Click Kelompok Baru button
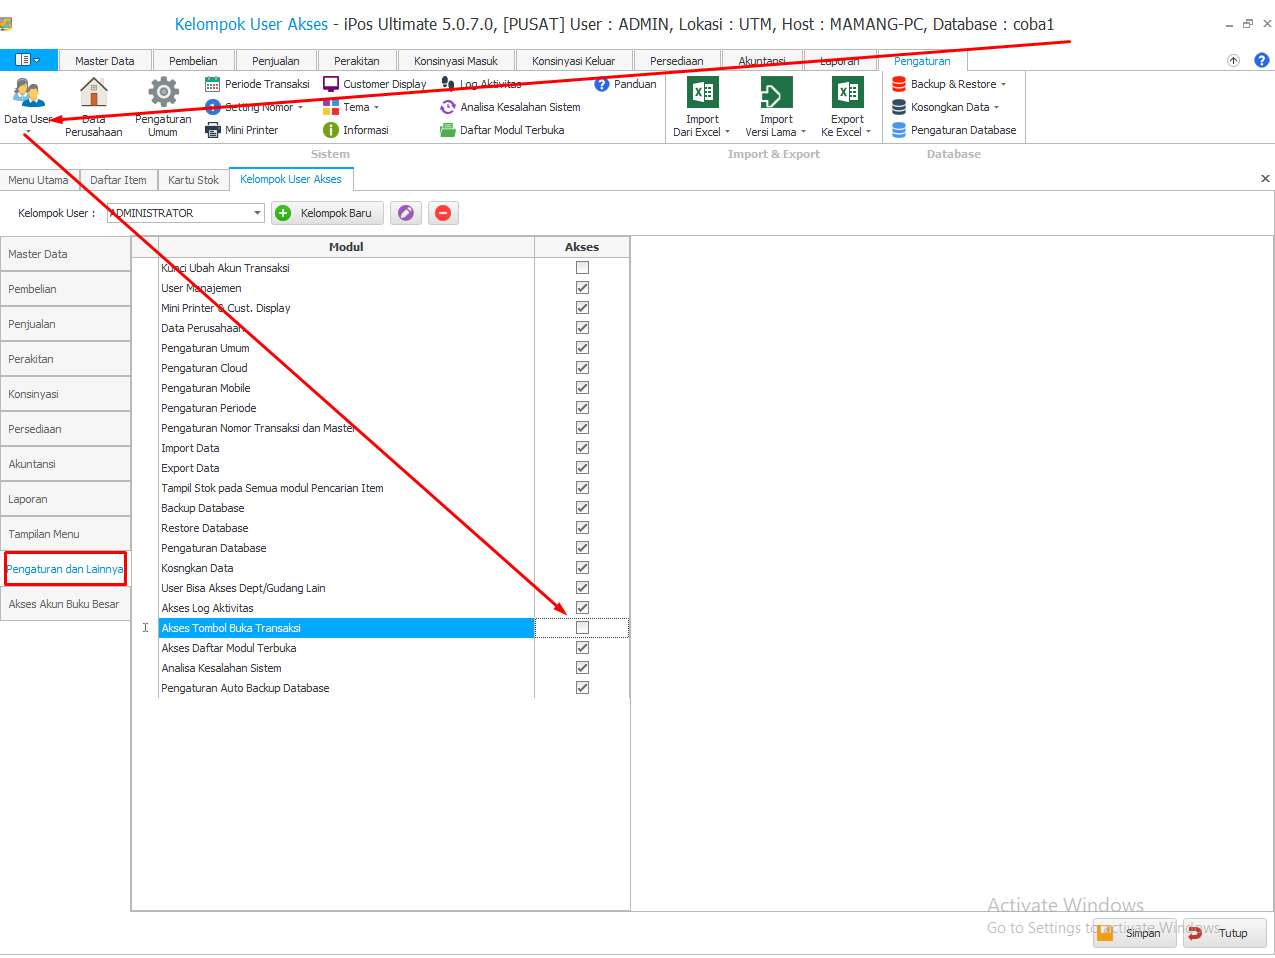 324,213
